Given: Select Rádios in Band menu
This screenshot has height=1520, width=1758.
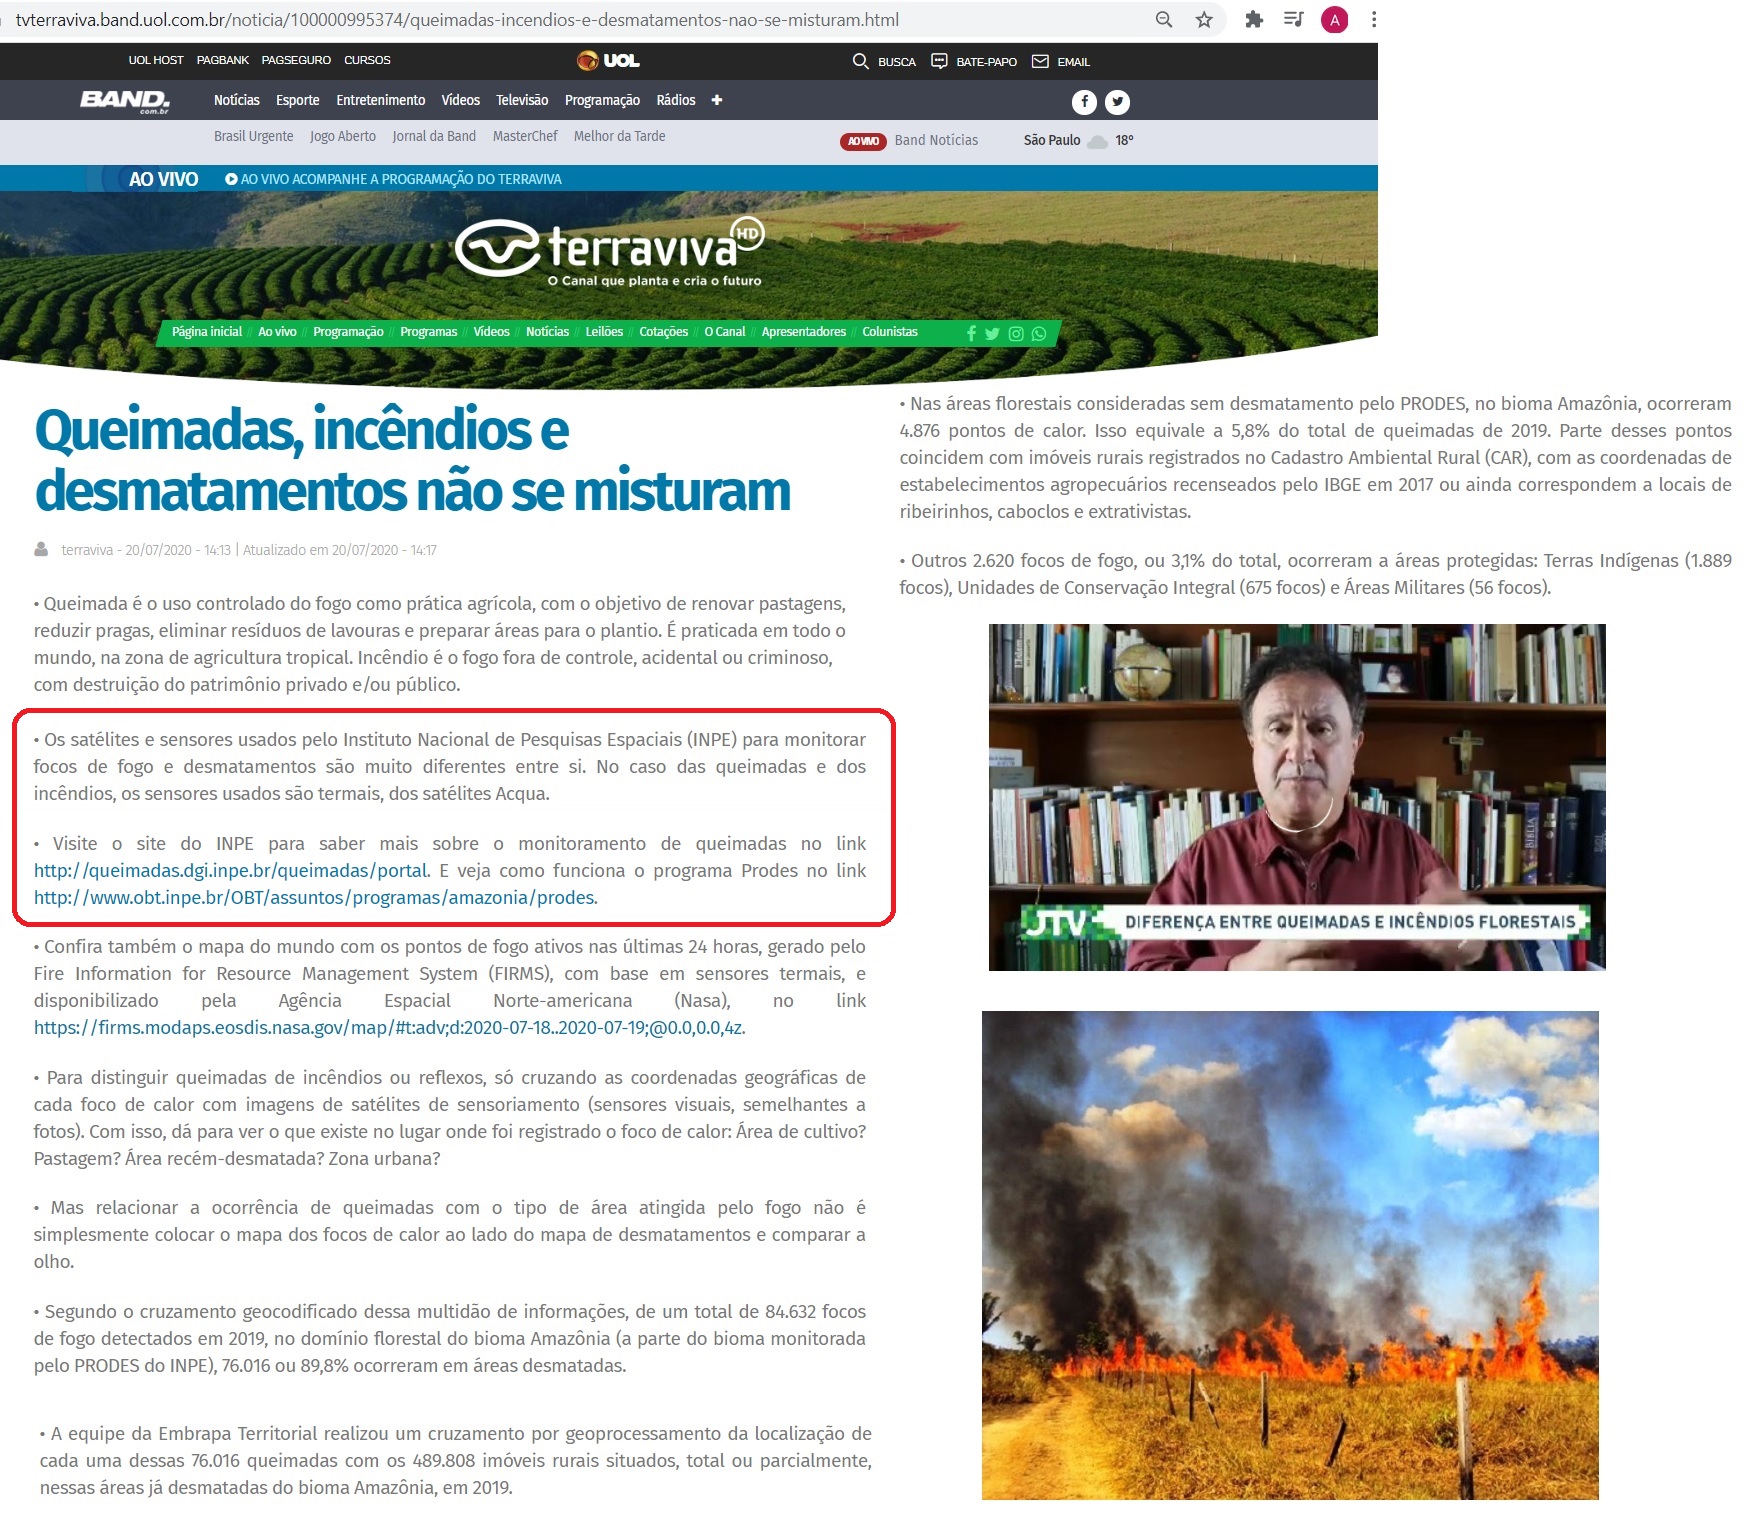Looking at the screenshot, I should click(676, 100).
